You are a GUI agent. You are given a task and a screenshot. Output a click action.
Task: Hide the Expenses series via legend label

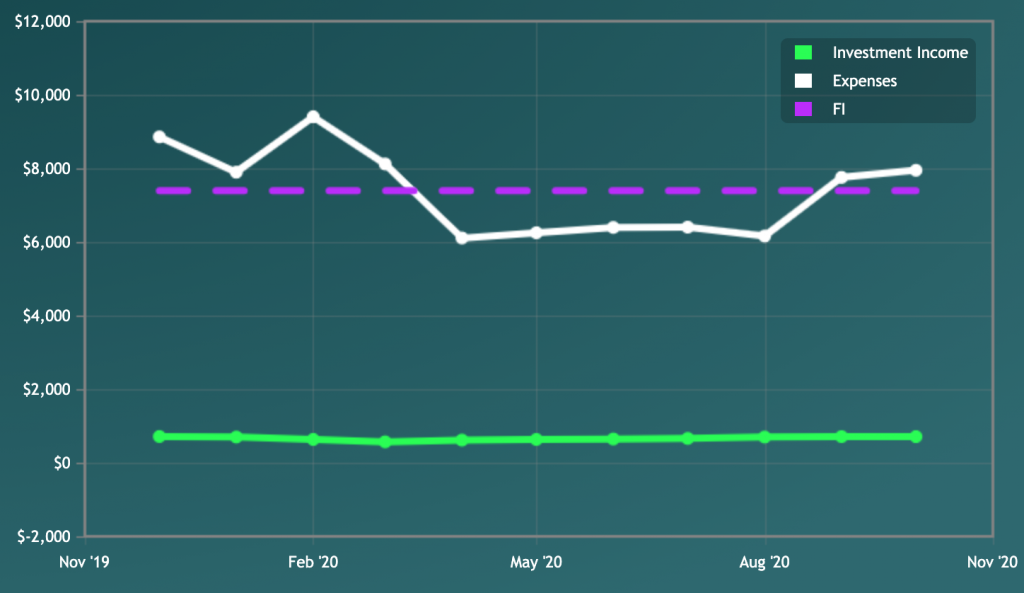pos(864,81)
